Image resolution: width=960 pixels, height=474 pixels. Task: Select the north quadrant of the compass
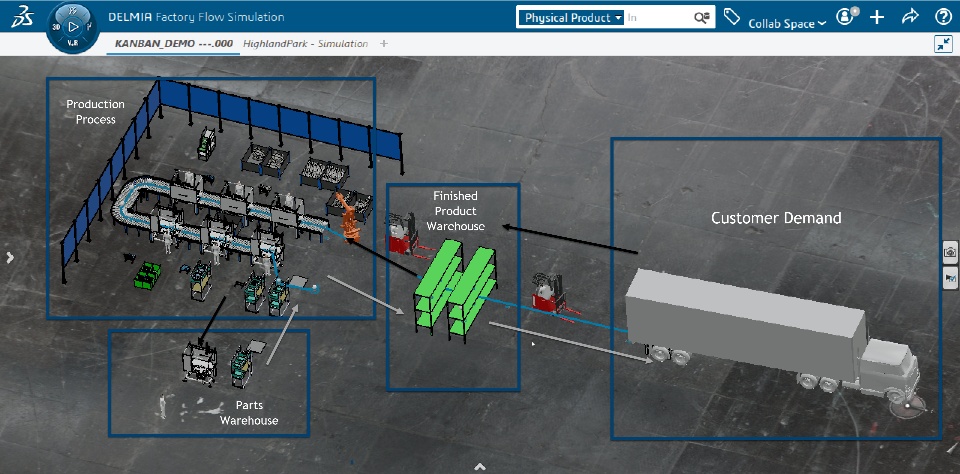[x=73, y=11]
